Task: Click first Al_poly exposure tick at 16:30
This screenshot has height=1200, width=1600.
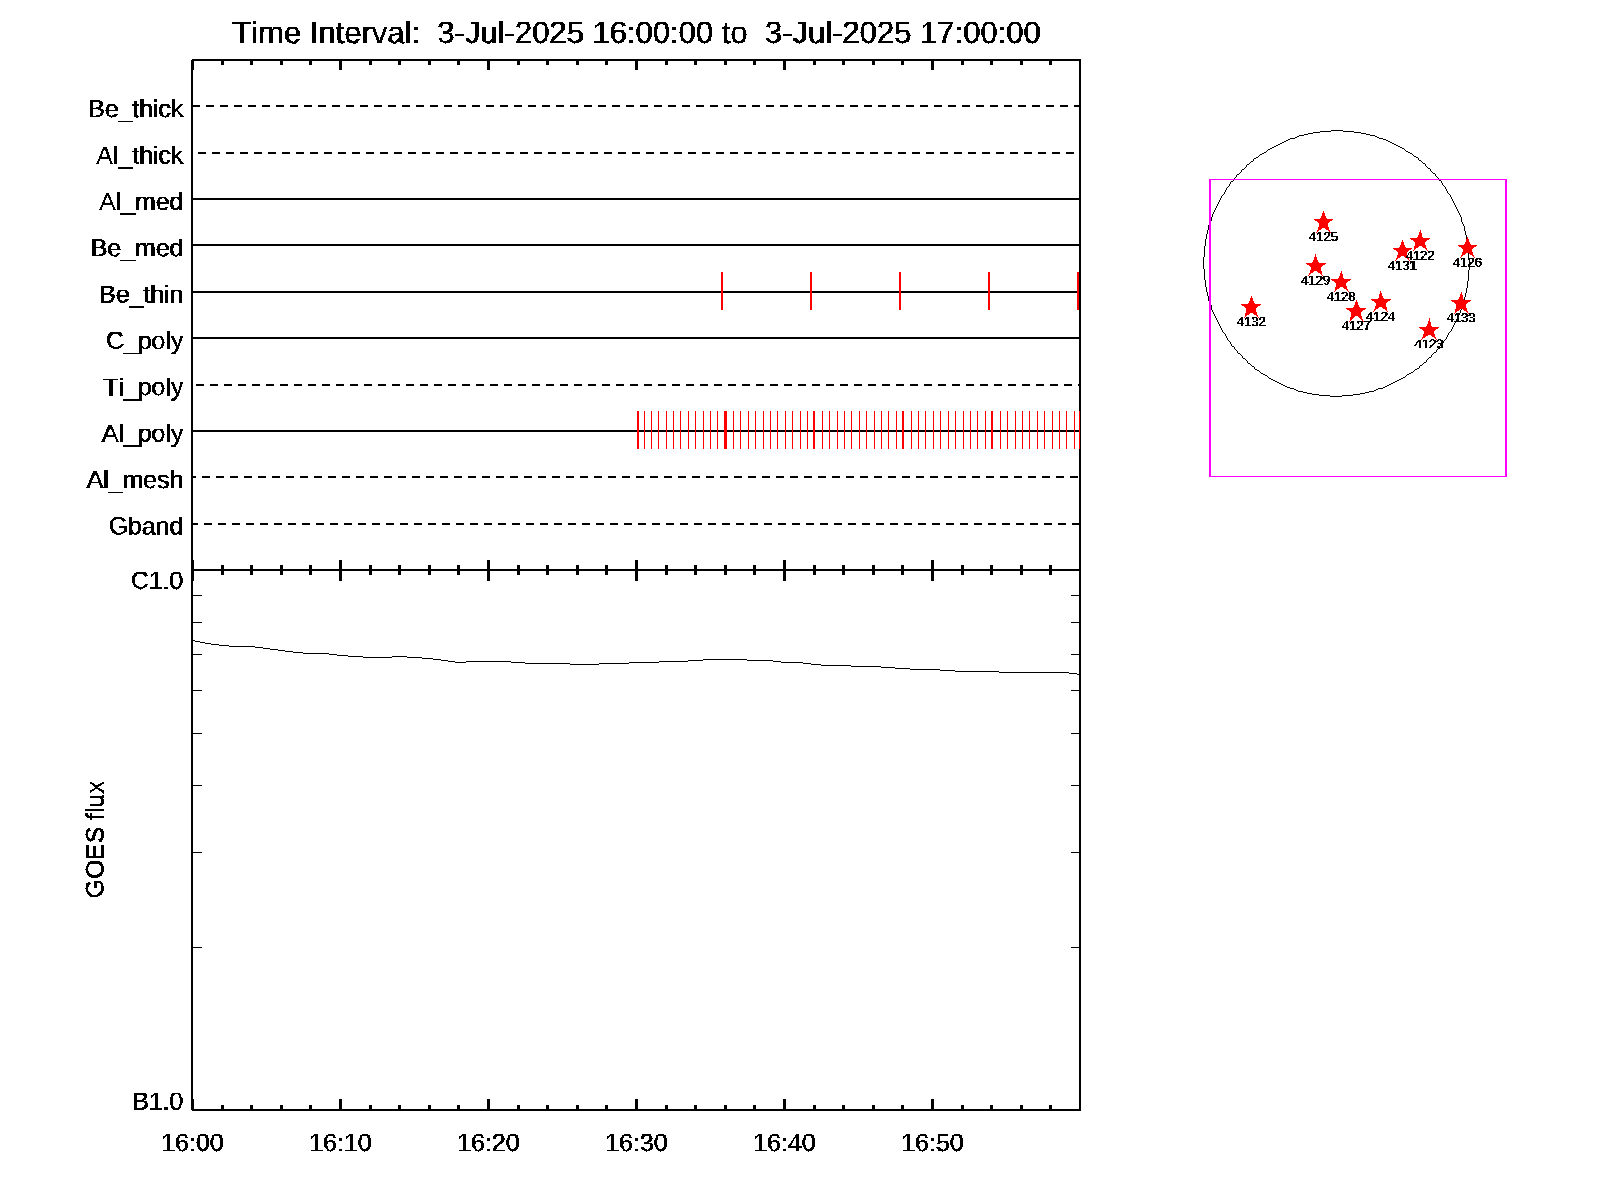Action: (x=638, y=430)
